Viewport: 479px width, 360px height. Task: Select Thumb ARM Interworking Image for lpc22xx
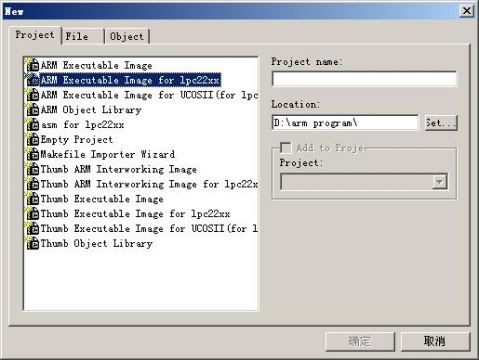149,184
